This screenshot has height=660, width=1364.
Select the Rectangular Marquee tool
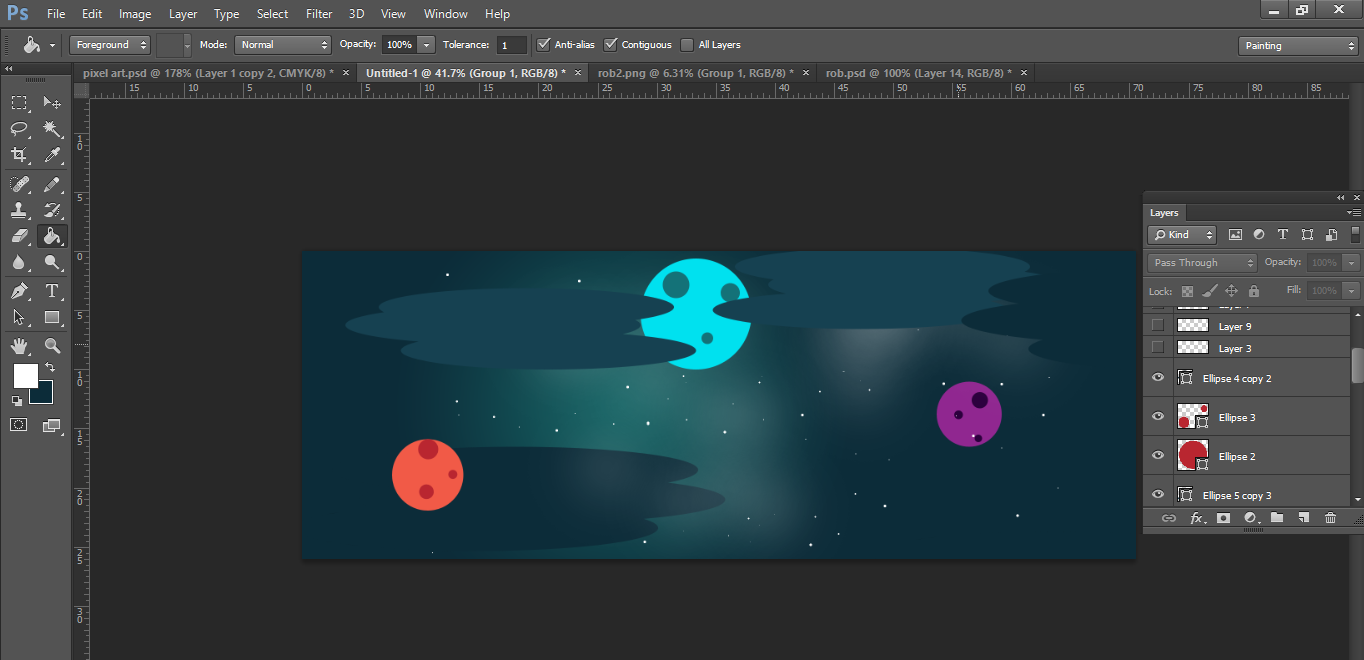(19, 102)
